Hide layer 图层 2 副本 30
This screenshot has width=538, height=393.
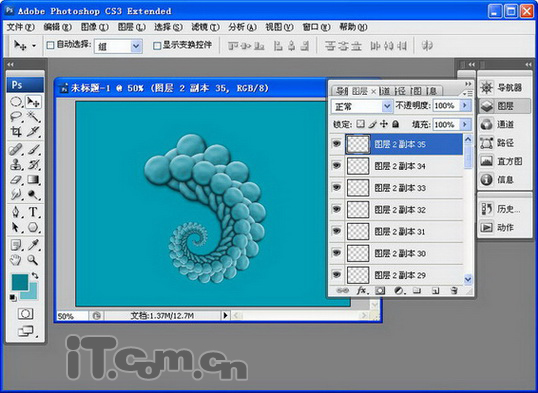(x=337, y=253)
